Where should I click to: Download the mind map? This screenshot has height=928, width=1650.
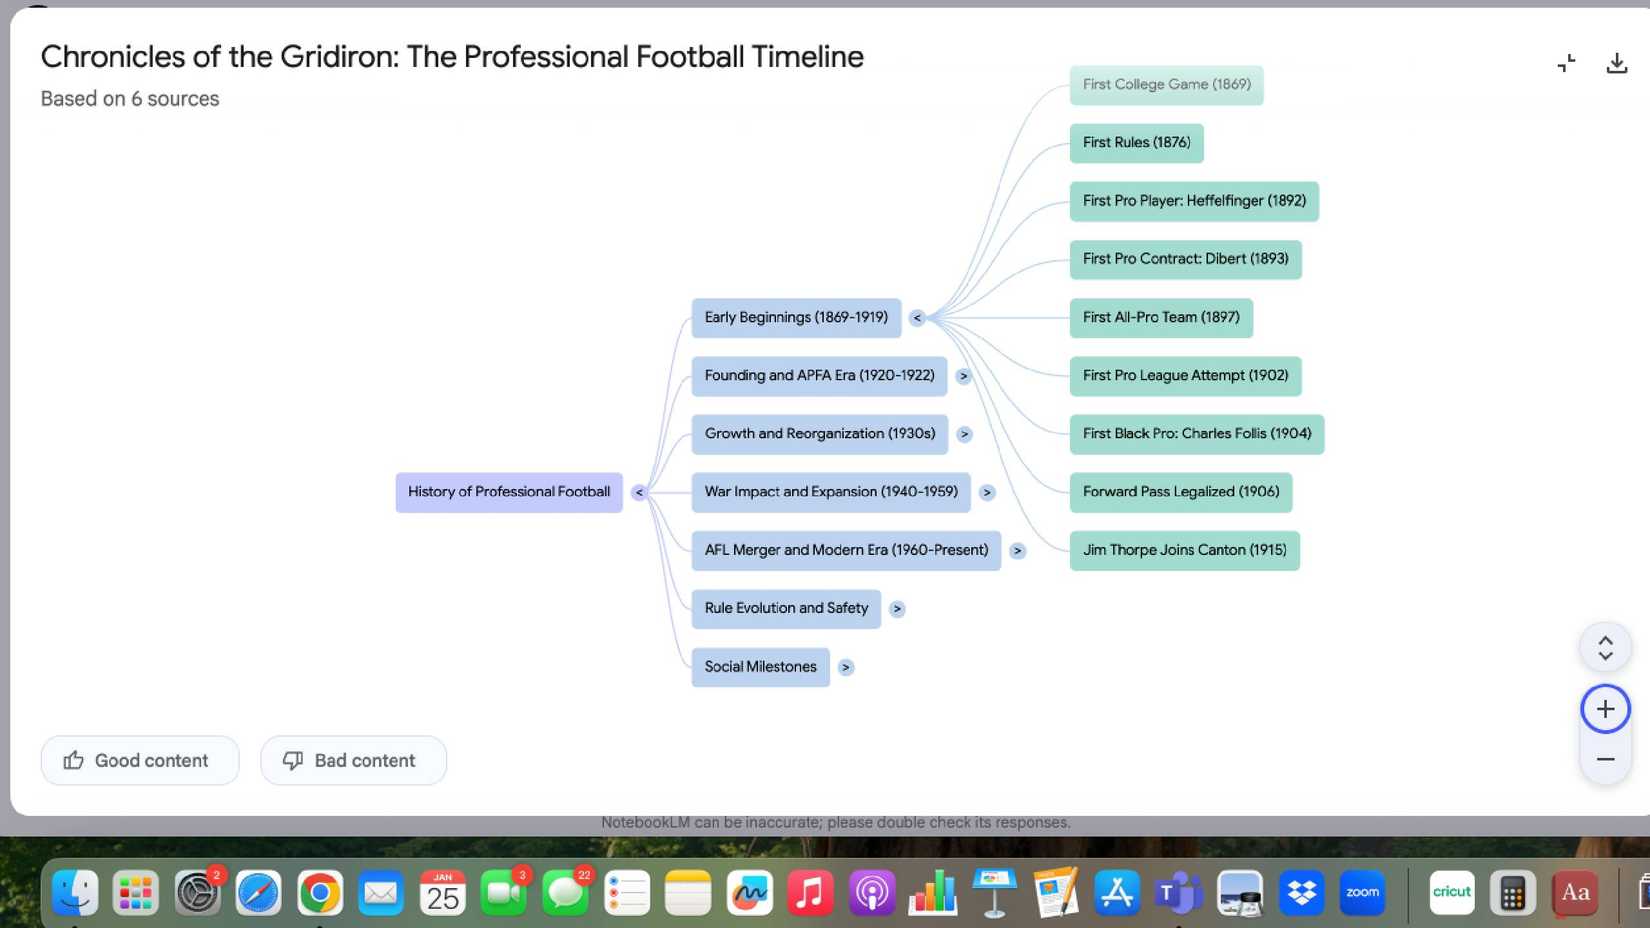click(x=1617, y=62)
